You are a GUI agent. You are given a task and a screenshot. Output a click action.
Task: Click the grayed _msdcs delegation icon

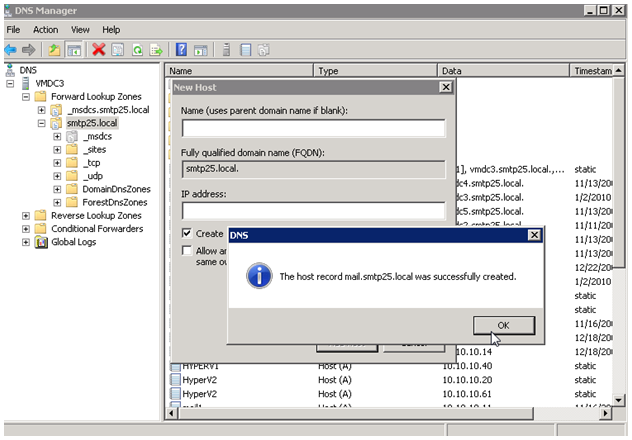coord(72,137)
